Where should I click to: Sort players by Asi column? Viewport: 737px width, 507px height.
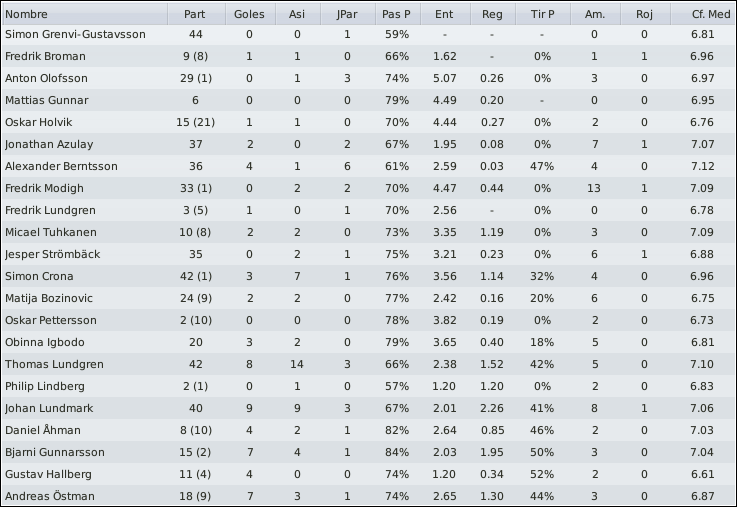[298, 14]
